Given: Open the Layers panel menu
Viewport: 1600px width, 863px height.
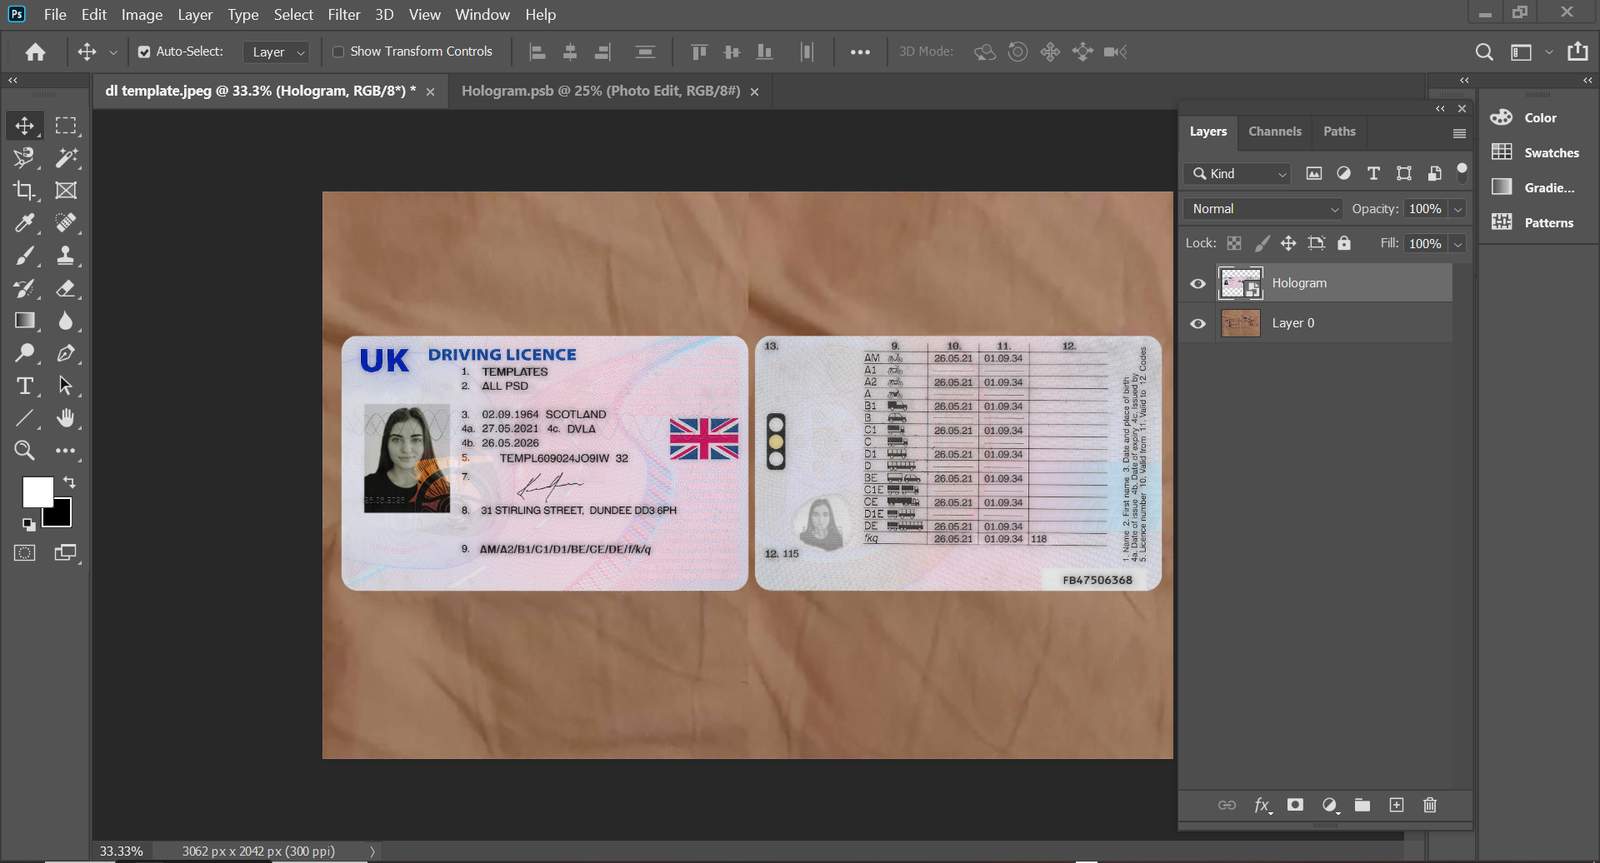Looking at the screenshot, I should [1459, 133].
